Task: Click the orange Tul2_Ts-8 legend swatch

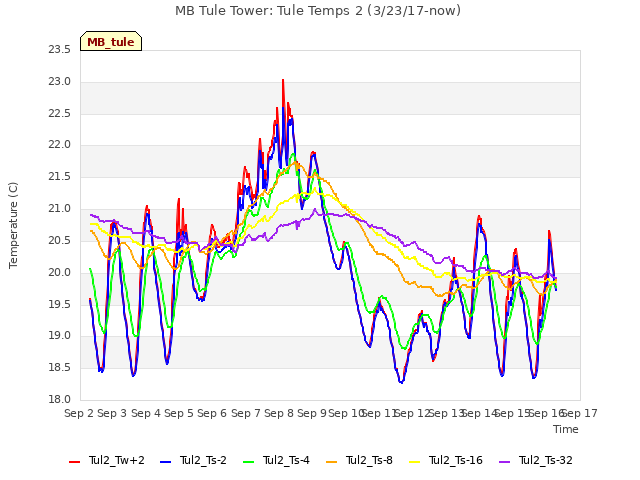Action: click(x=332, y=461)
